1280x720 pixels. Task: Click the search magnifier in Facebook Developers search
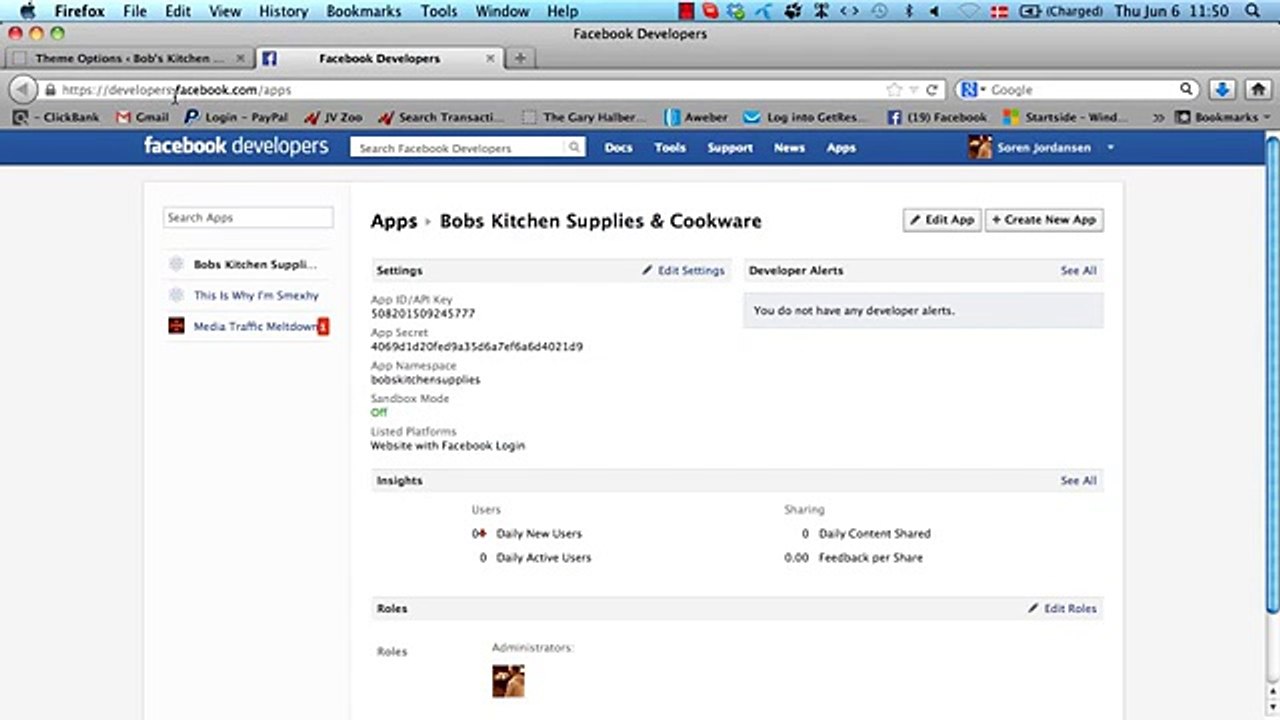(574, 148)
